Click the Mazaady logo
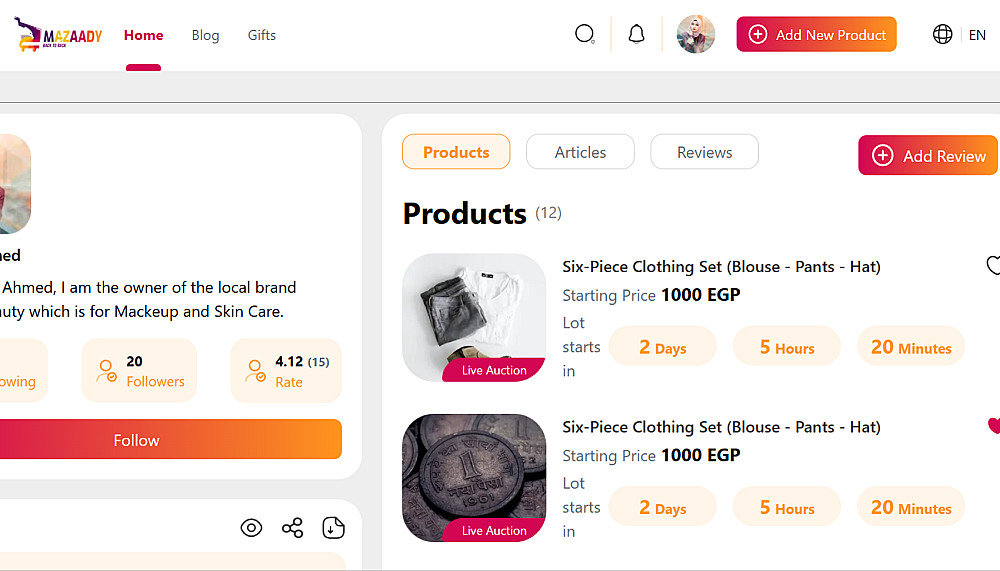1000x571 pixels. pyautogui.click(x=58, y=36)
